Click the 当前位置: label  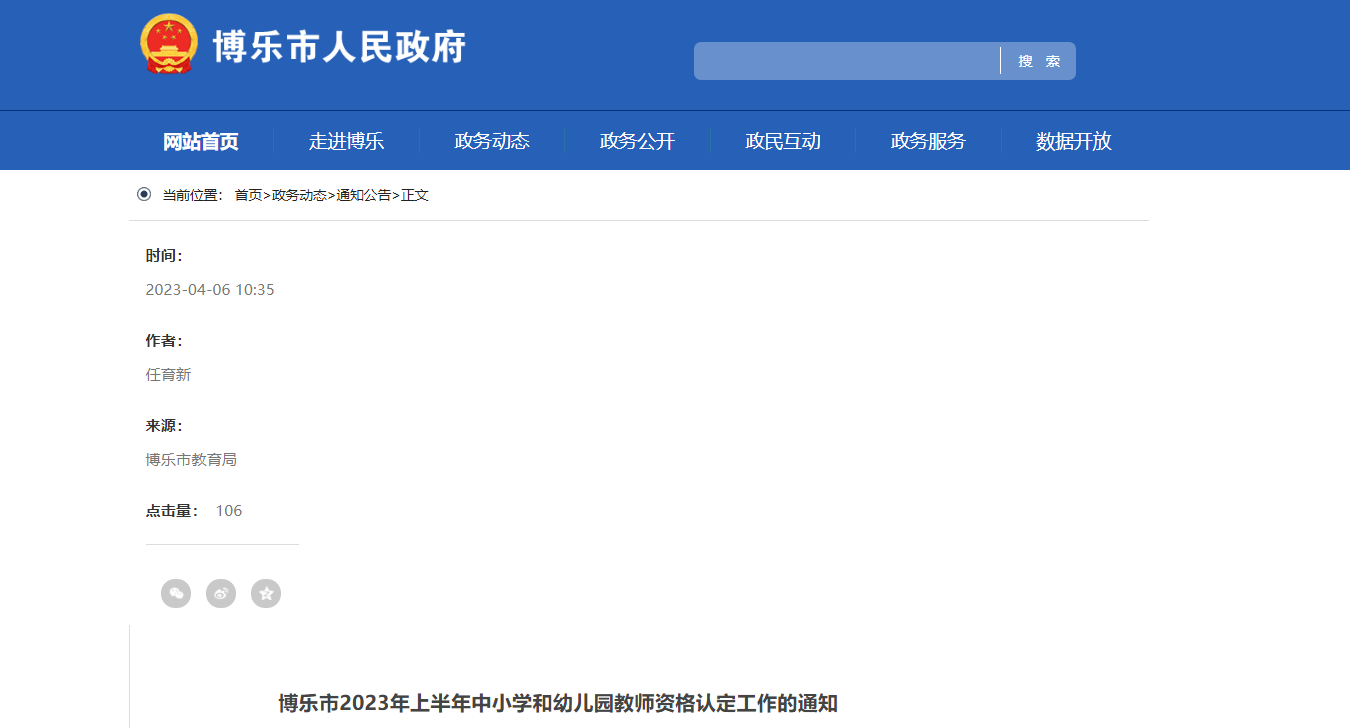(193, 195)
